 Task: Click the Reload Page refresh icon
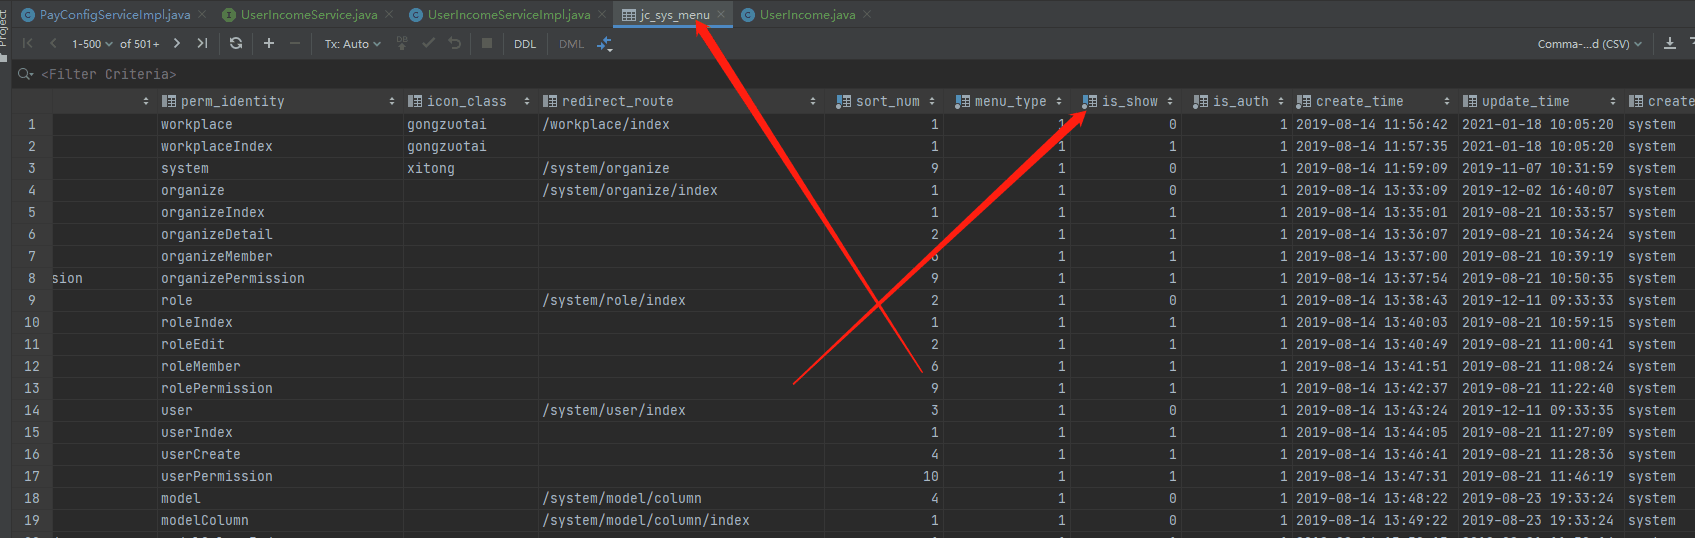click(236, 43)
